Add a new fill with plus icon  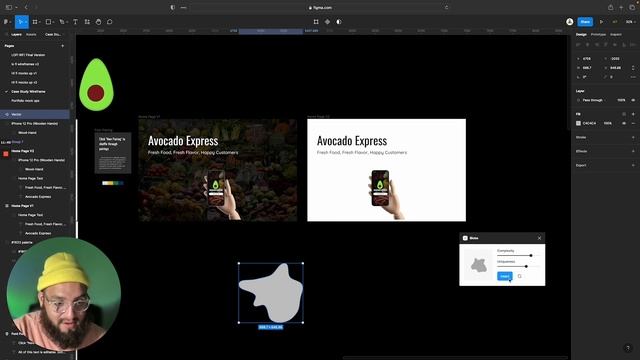pyautogui.click(x=633, y=114)
